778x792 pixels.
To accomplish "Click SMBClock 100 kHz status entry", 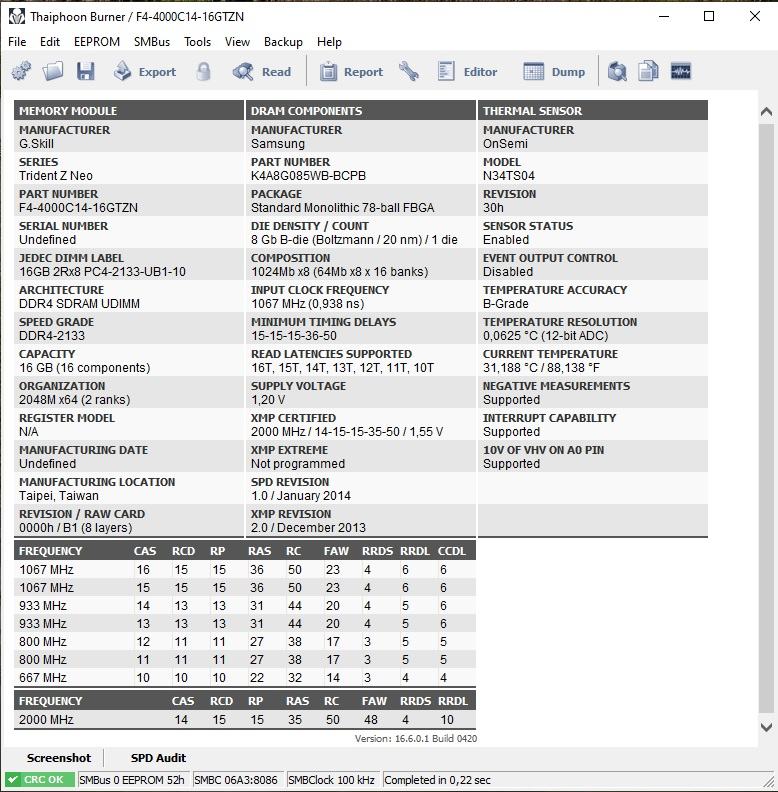I will (x=331, y=779).
